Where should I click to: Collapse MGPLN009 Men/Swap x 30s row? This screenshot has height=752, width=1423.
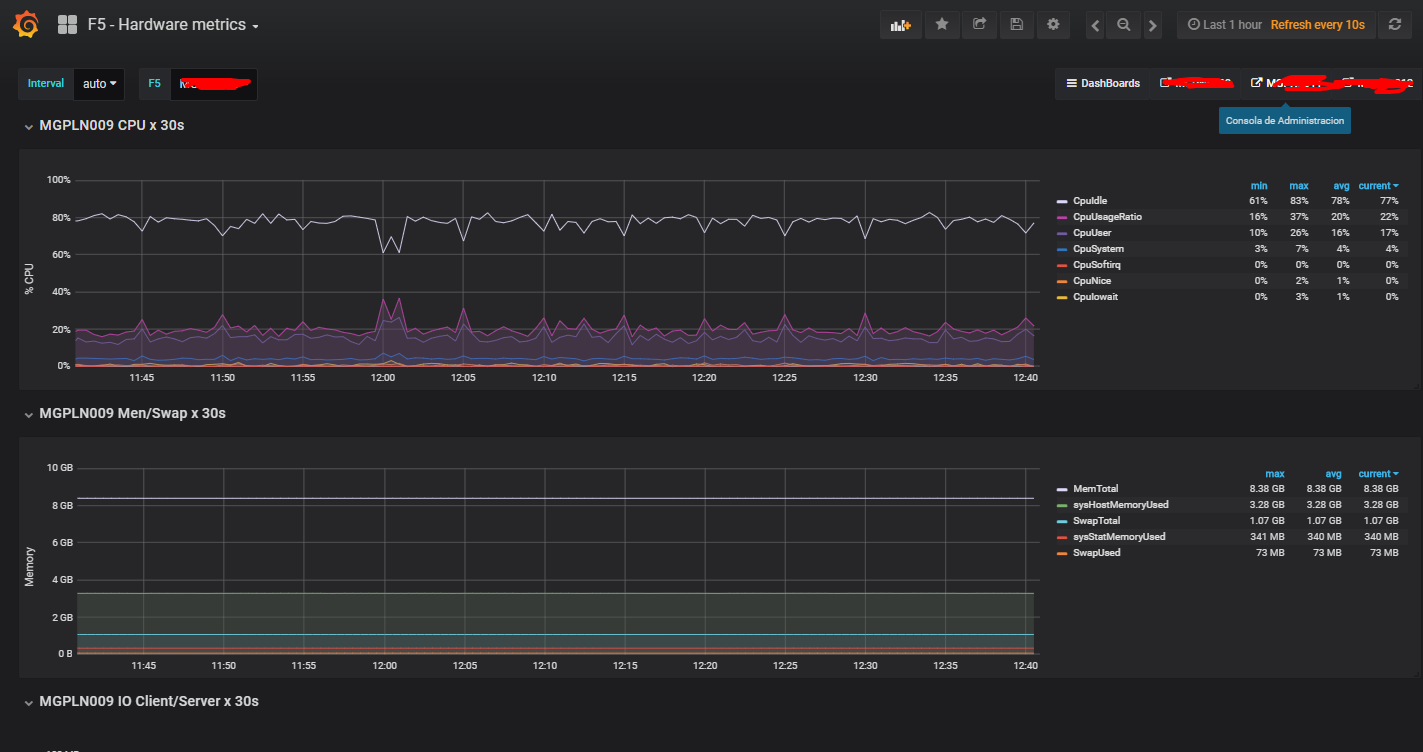(131, 414)
